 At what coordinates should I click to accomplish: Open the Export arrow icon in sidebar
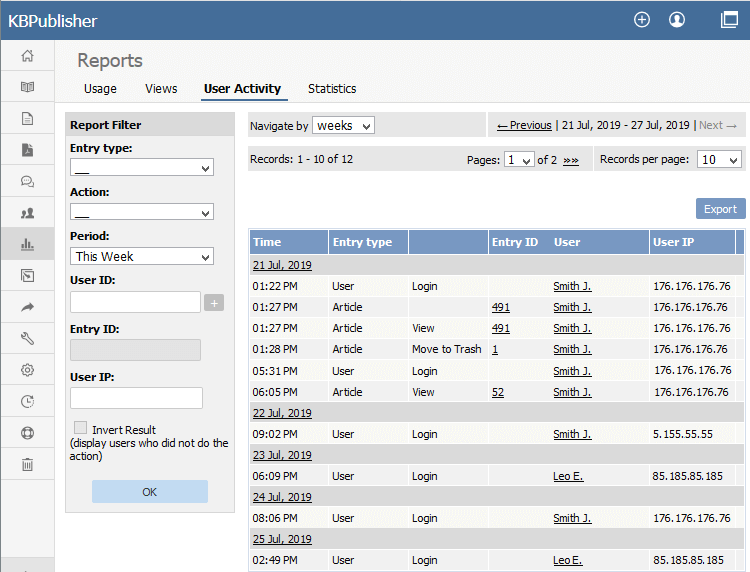click(x=27, y=307)
